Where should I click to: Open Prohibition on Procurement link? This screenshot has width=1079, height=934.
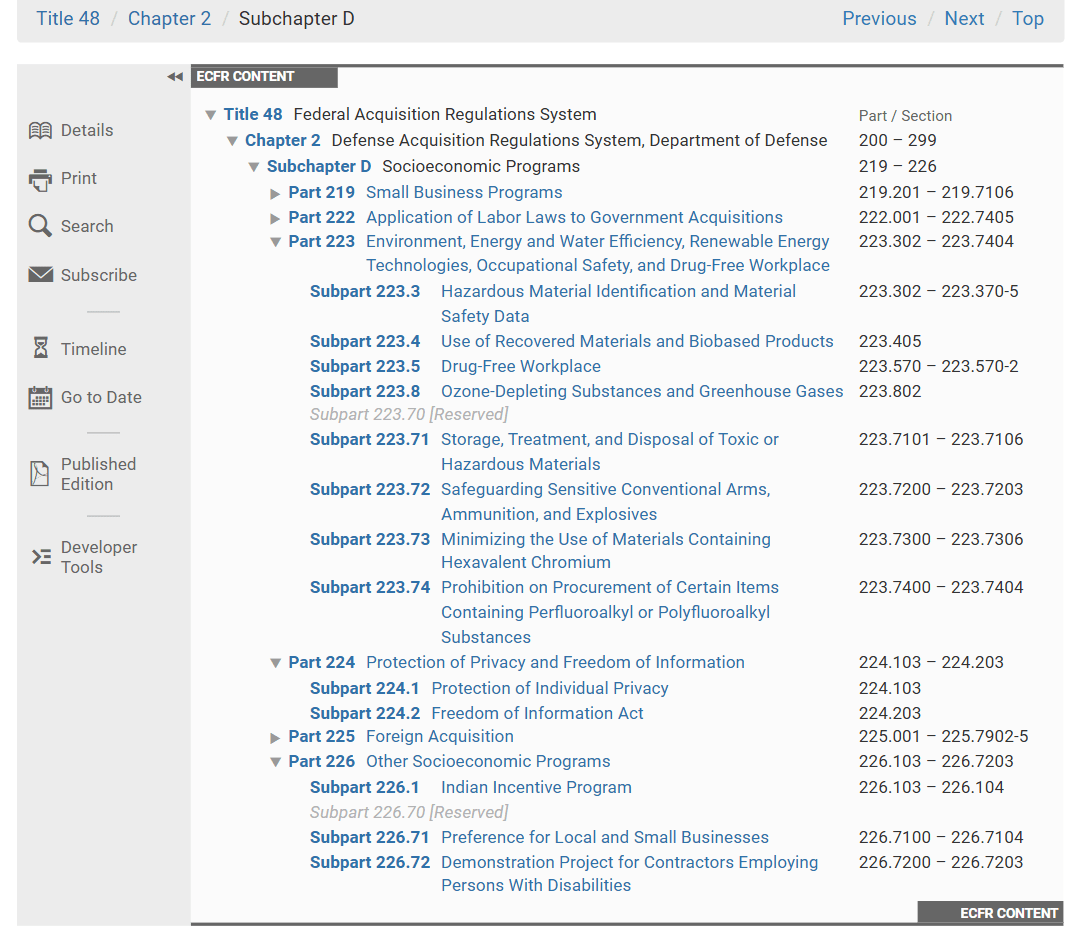coord(610,612)
